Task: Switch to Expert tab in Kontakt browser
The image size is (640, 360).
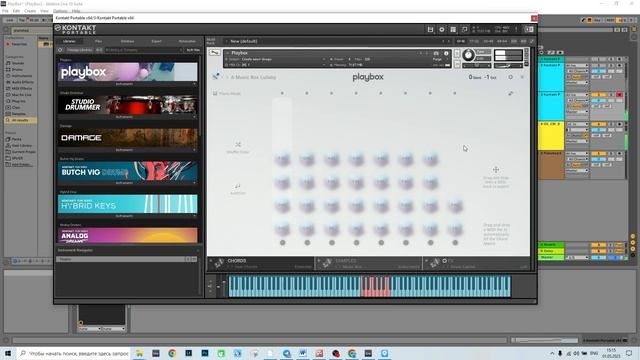Action: click(x=156, y=41)
